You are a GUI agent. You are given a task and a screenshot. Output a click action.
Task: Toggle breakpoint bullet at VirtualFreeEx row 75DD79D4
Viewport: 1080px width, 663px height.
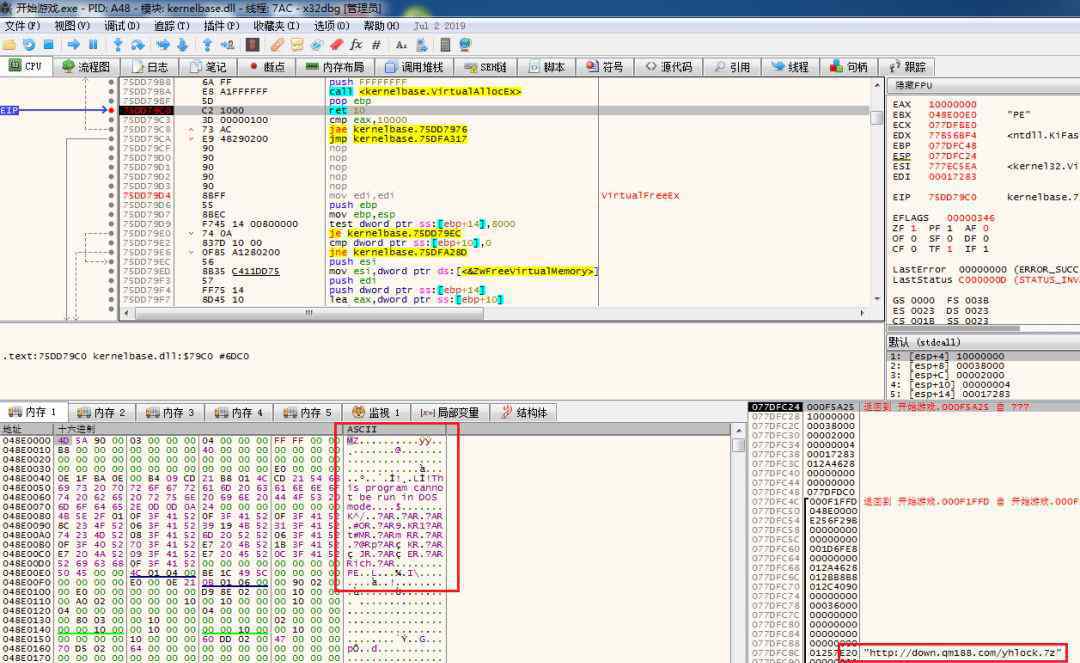point(111,196)
